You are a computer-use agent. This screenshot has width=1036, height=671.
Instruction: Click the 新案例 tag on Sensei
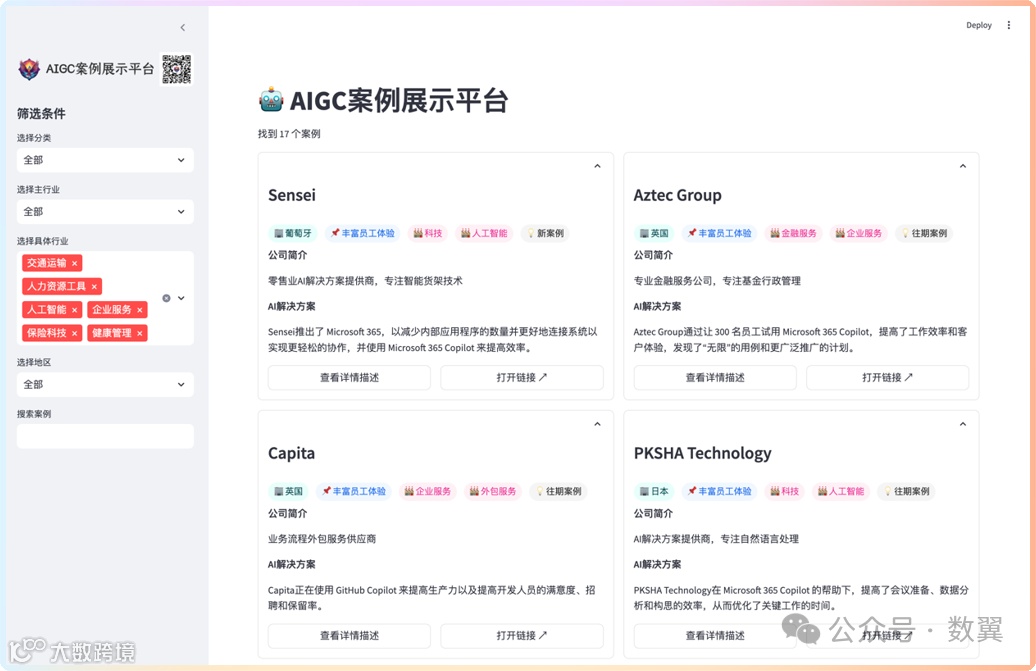546,233
